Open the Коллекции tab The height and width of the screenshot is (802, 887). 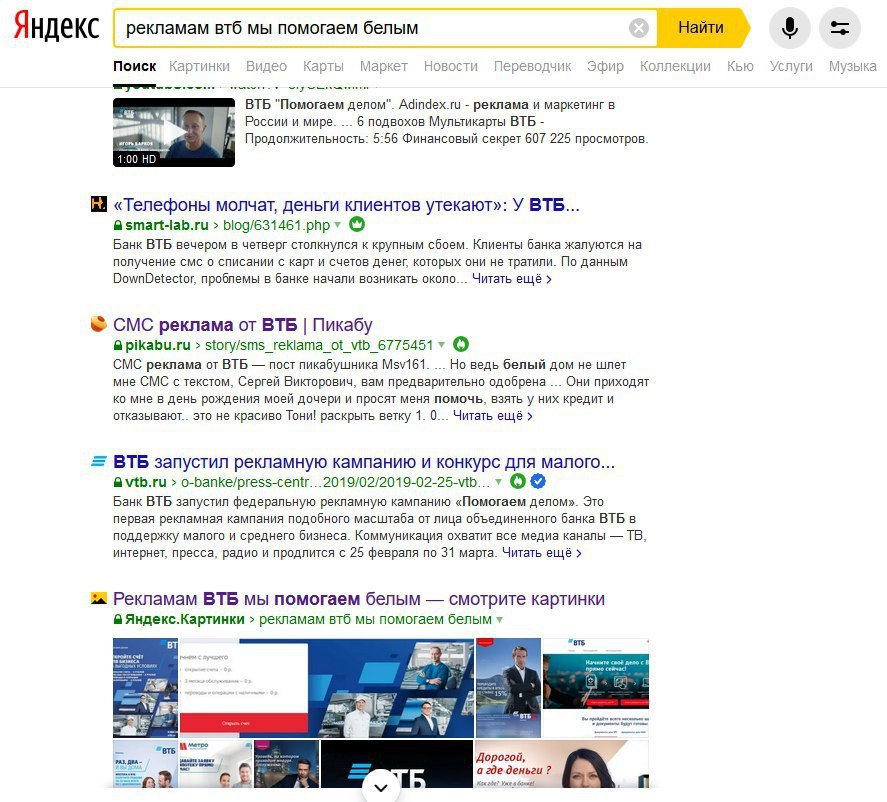pyautogui.click(x=675, y=66)
